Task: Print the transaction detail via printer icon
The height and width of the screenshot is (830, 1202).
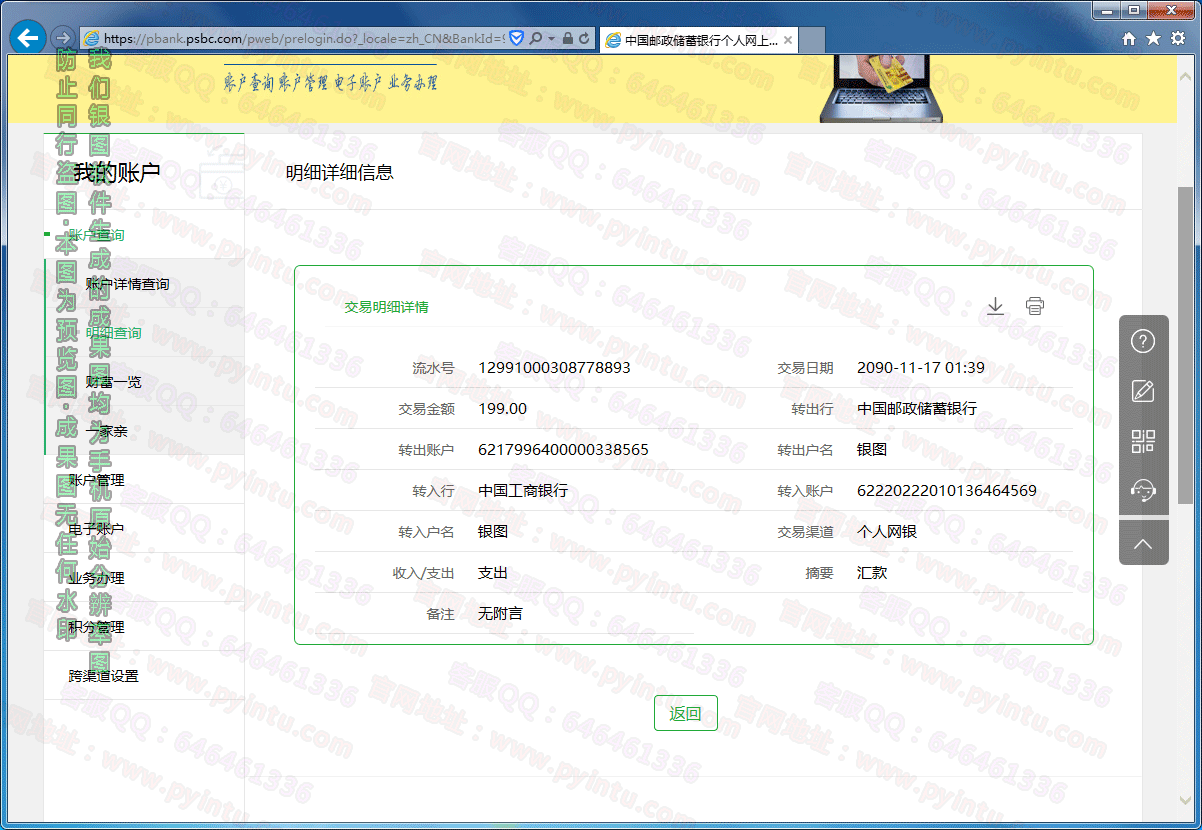Action: click(x=1035, y=306)
